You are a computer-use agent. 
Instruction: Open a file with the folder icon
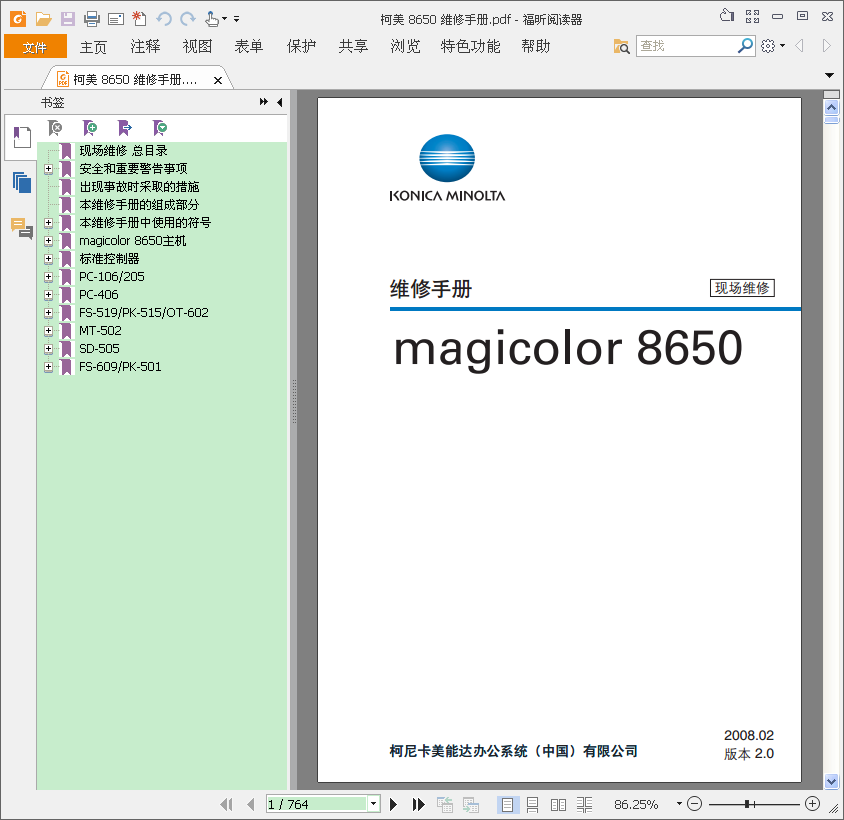[x=43, y=19]
